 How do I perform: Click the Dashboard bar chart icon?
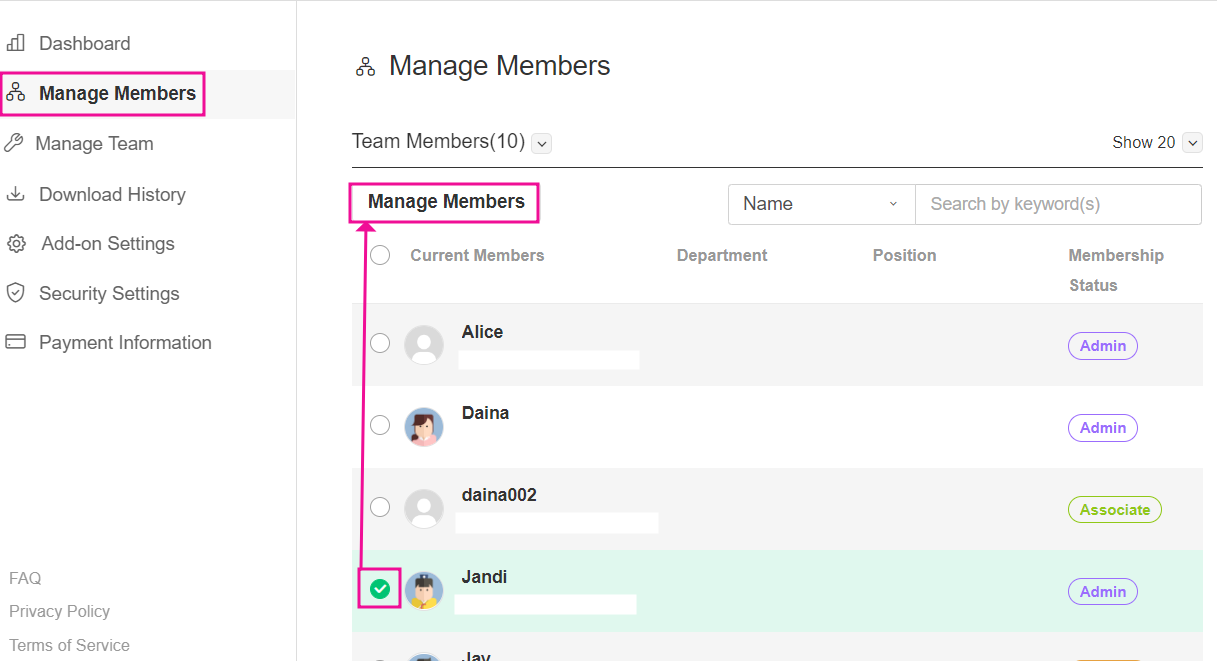coord(16,43)
